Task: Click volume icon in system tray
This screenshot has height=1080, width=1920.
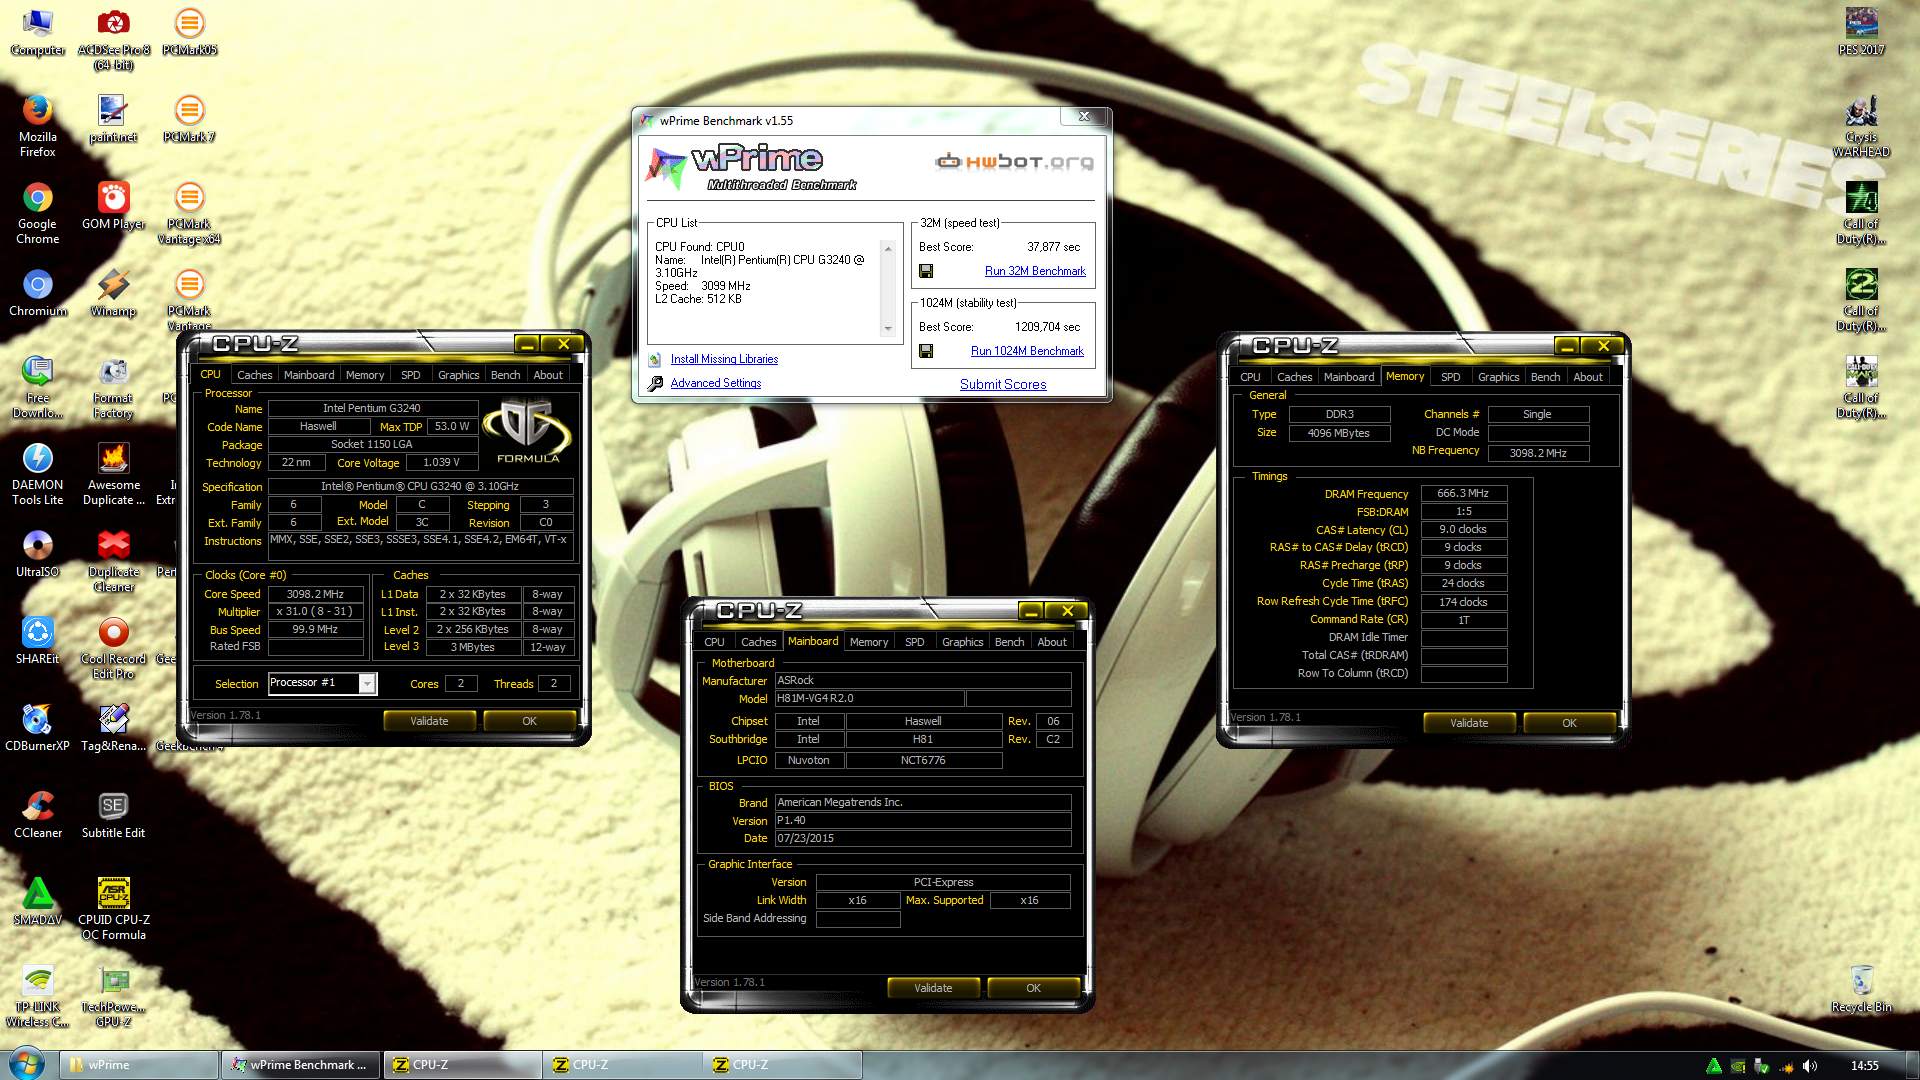Action: pyautogui.click(x=1809, y=1066)
